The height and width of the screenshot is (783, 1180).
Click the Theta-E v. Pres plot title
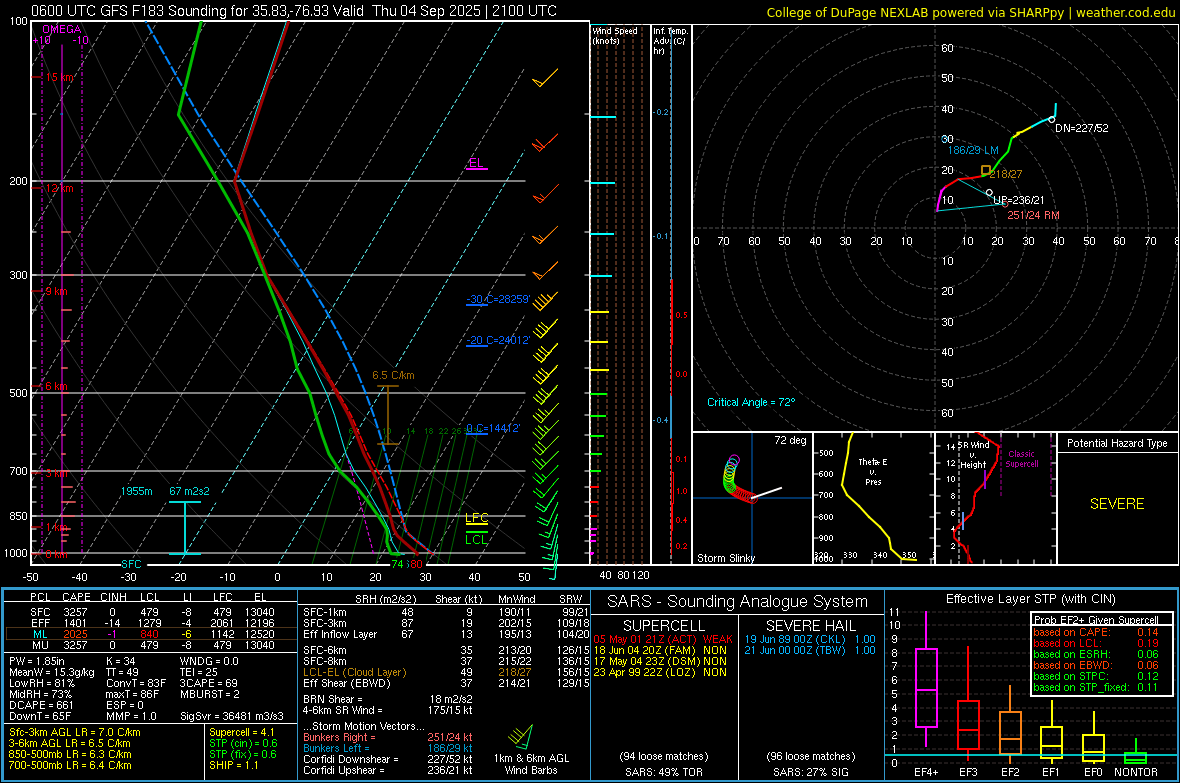(x=873, y=471)
